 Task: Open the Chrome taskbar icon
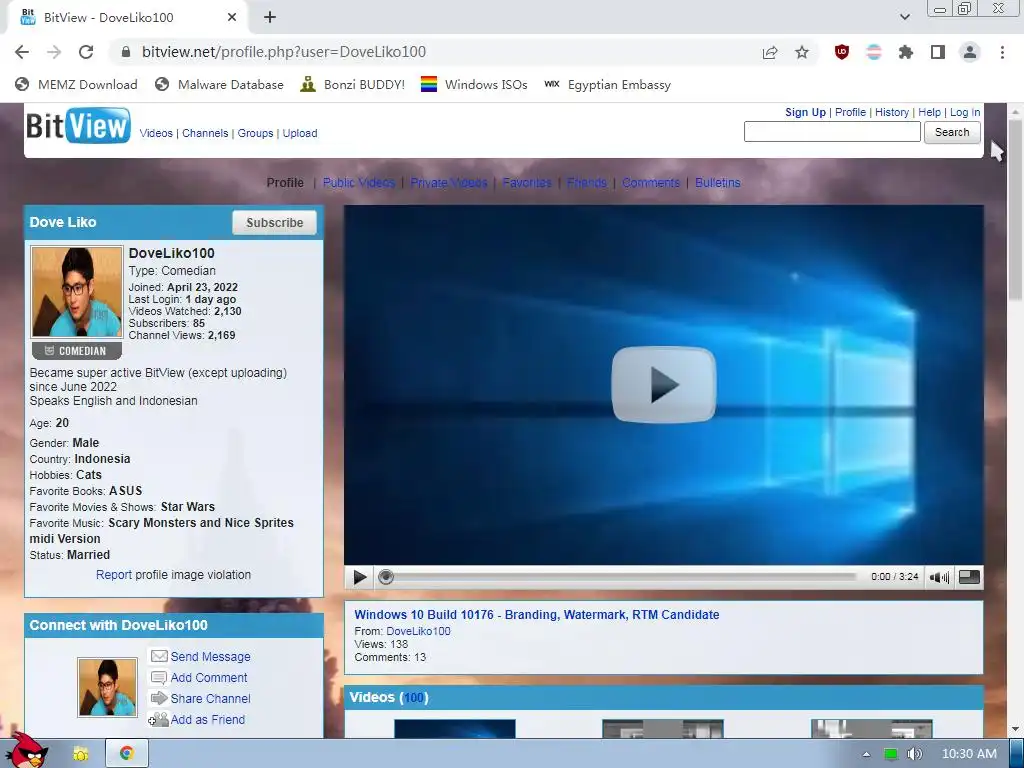click(127, 754)
